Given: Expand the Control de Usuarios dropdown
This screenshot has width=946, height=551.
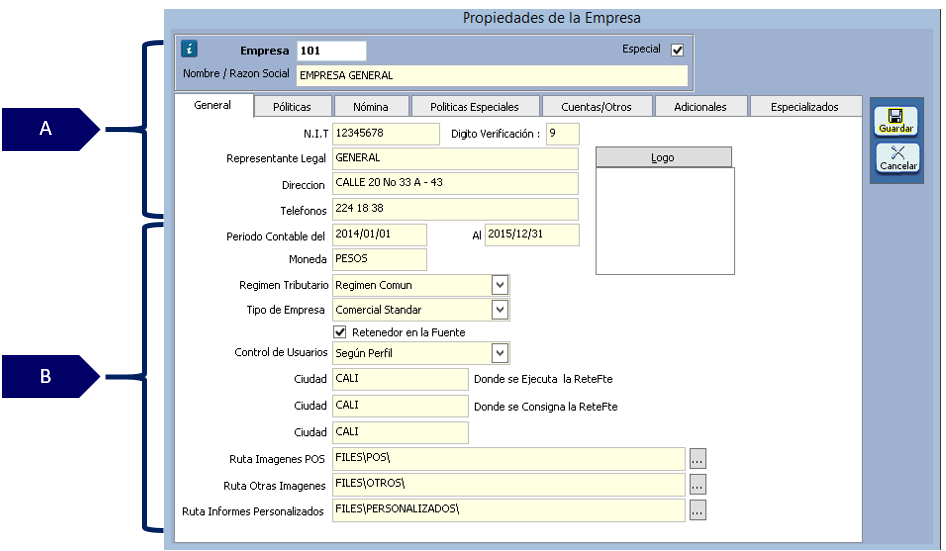Looking at the screenshot, I should point(500,352).
